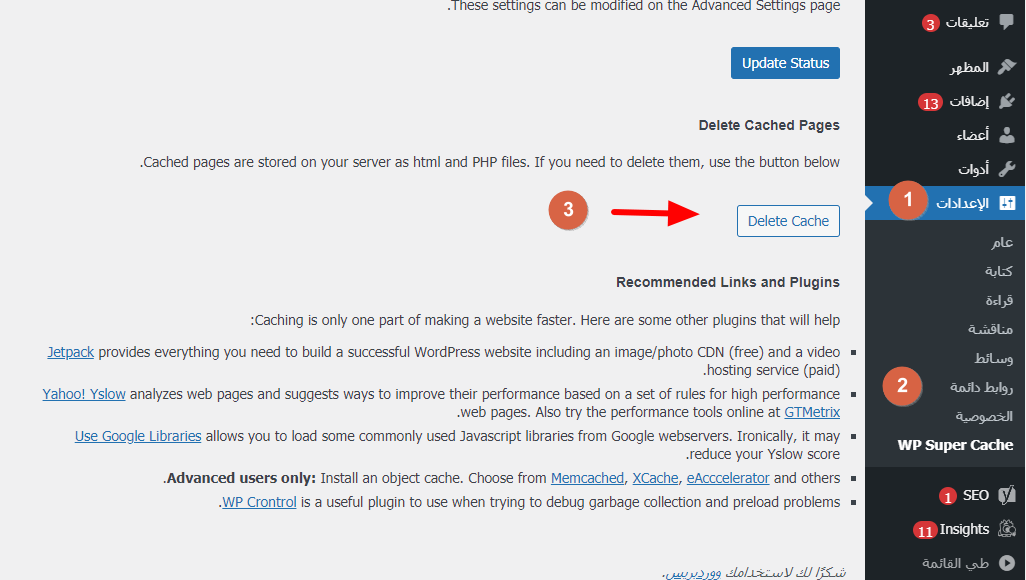This screenshot has height=580, width=1026.
Task: Open the عام general settings submenu
Action: pos(1002,242)
